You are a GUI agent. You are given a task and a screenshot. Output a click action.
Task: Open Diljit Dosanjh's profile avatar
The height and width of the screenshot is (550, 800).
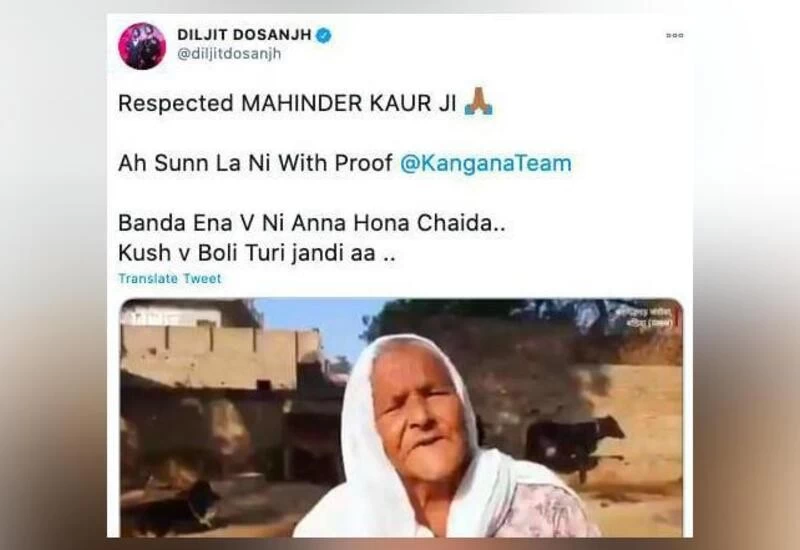click(x=142, y=46)
